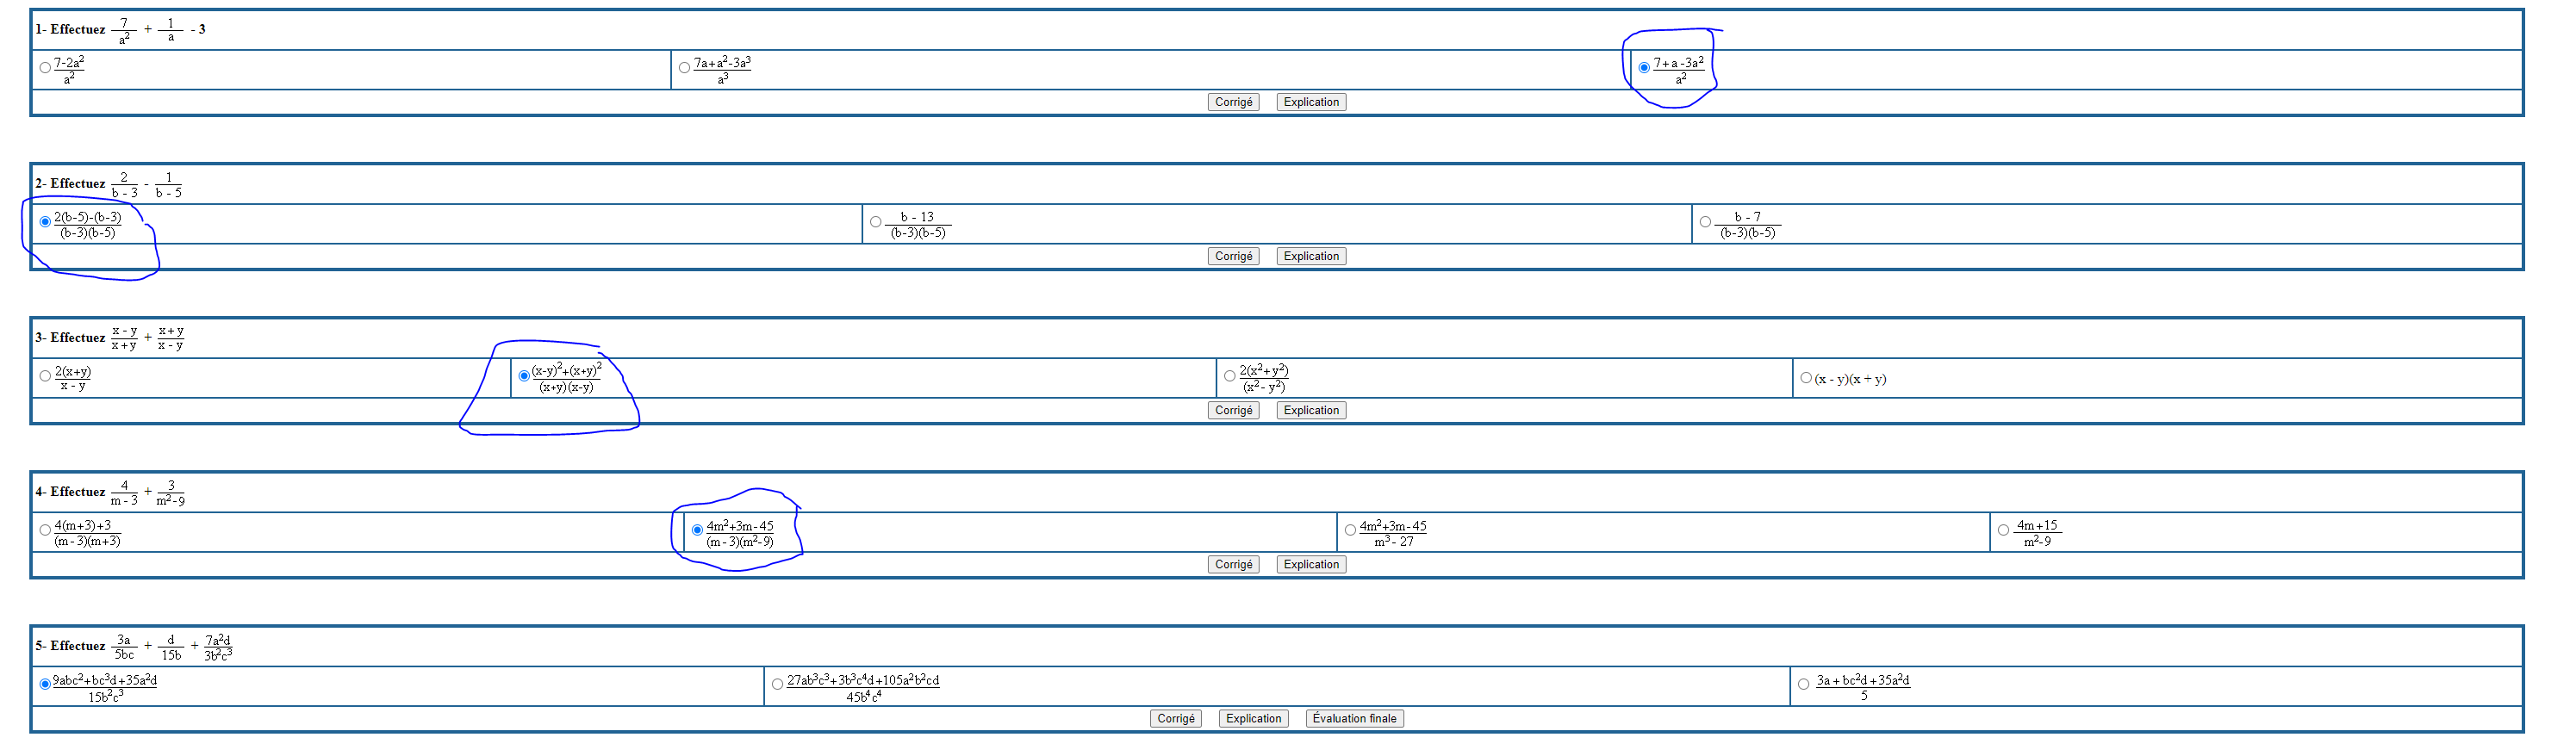This screenshot has width=2576, height=756.
Task: Choose option 7a+a²-3a³ over a³
Action: point(684,68)
